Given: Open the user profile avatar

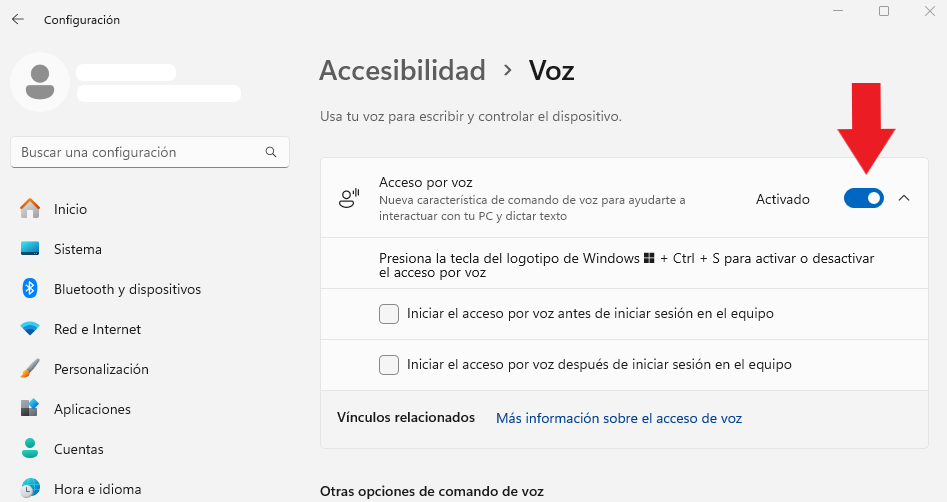Looking at the screenshot, I should point(40,82).
